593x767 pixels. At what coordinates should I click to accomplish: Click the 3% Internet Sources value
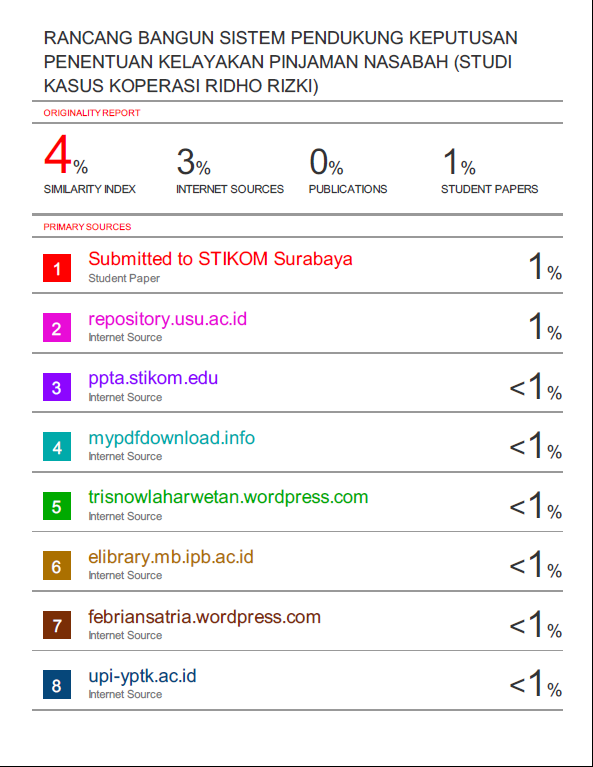(x=193, y=161)
